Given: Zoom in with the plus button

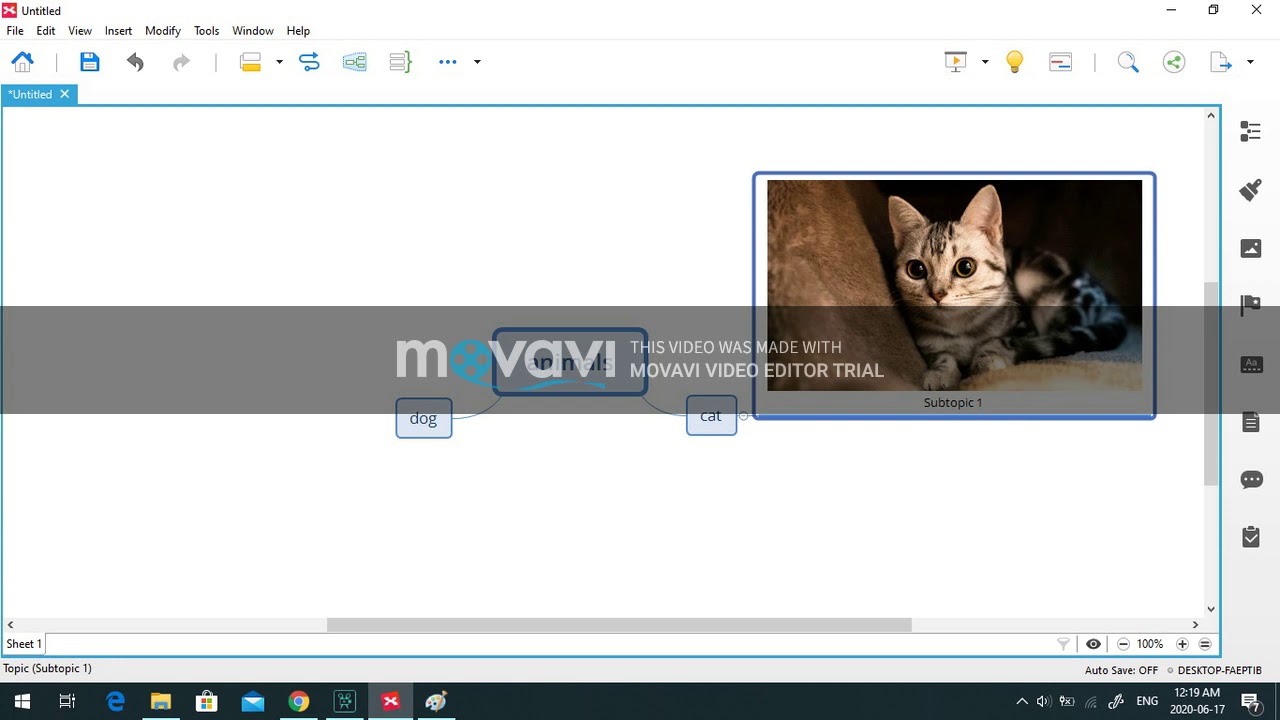Looking at the screenshot, I should point(1182,644).
